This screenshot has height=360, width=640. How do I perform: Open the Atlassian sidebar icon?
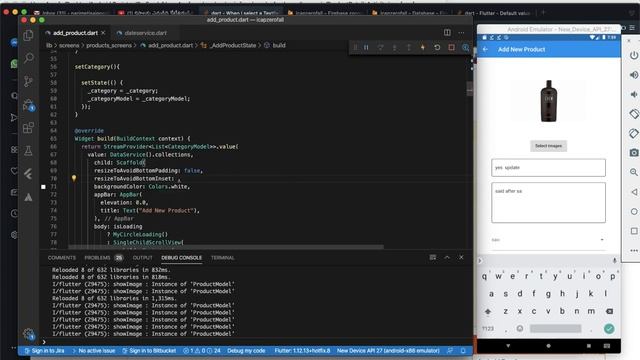click(28, 197)
